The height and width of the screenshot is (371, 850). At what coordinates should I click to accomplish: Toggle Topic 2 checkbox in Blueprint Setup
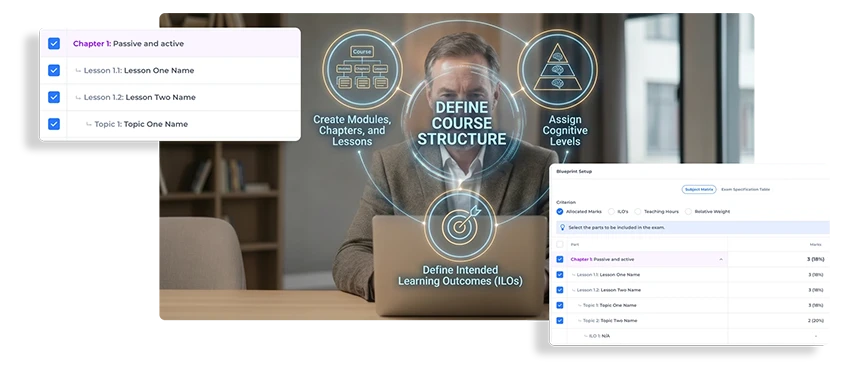[x=560, y=321]
